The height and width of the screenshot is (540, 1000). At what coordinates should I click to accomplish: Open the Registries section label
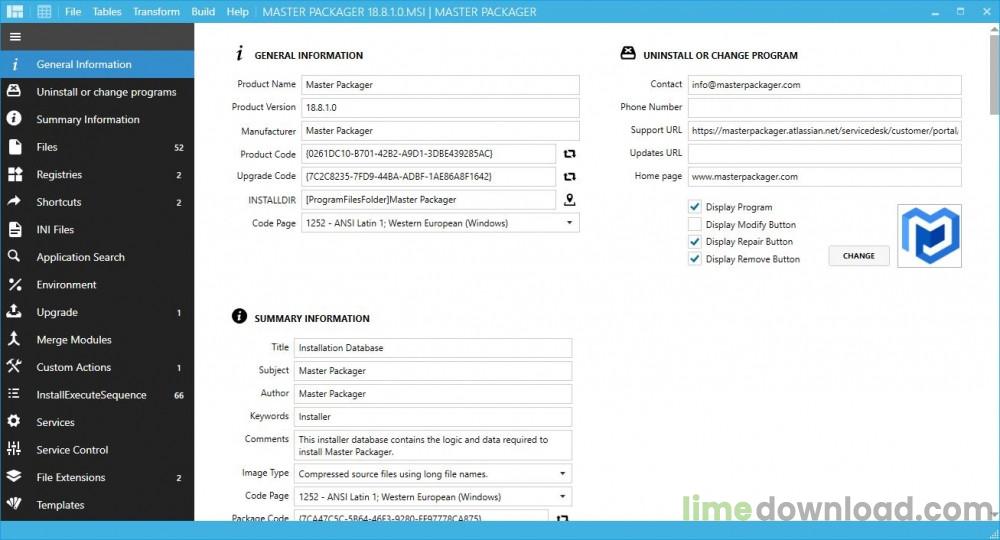pyautogui.click(x=59, y=174)
